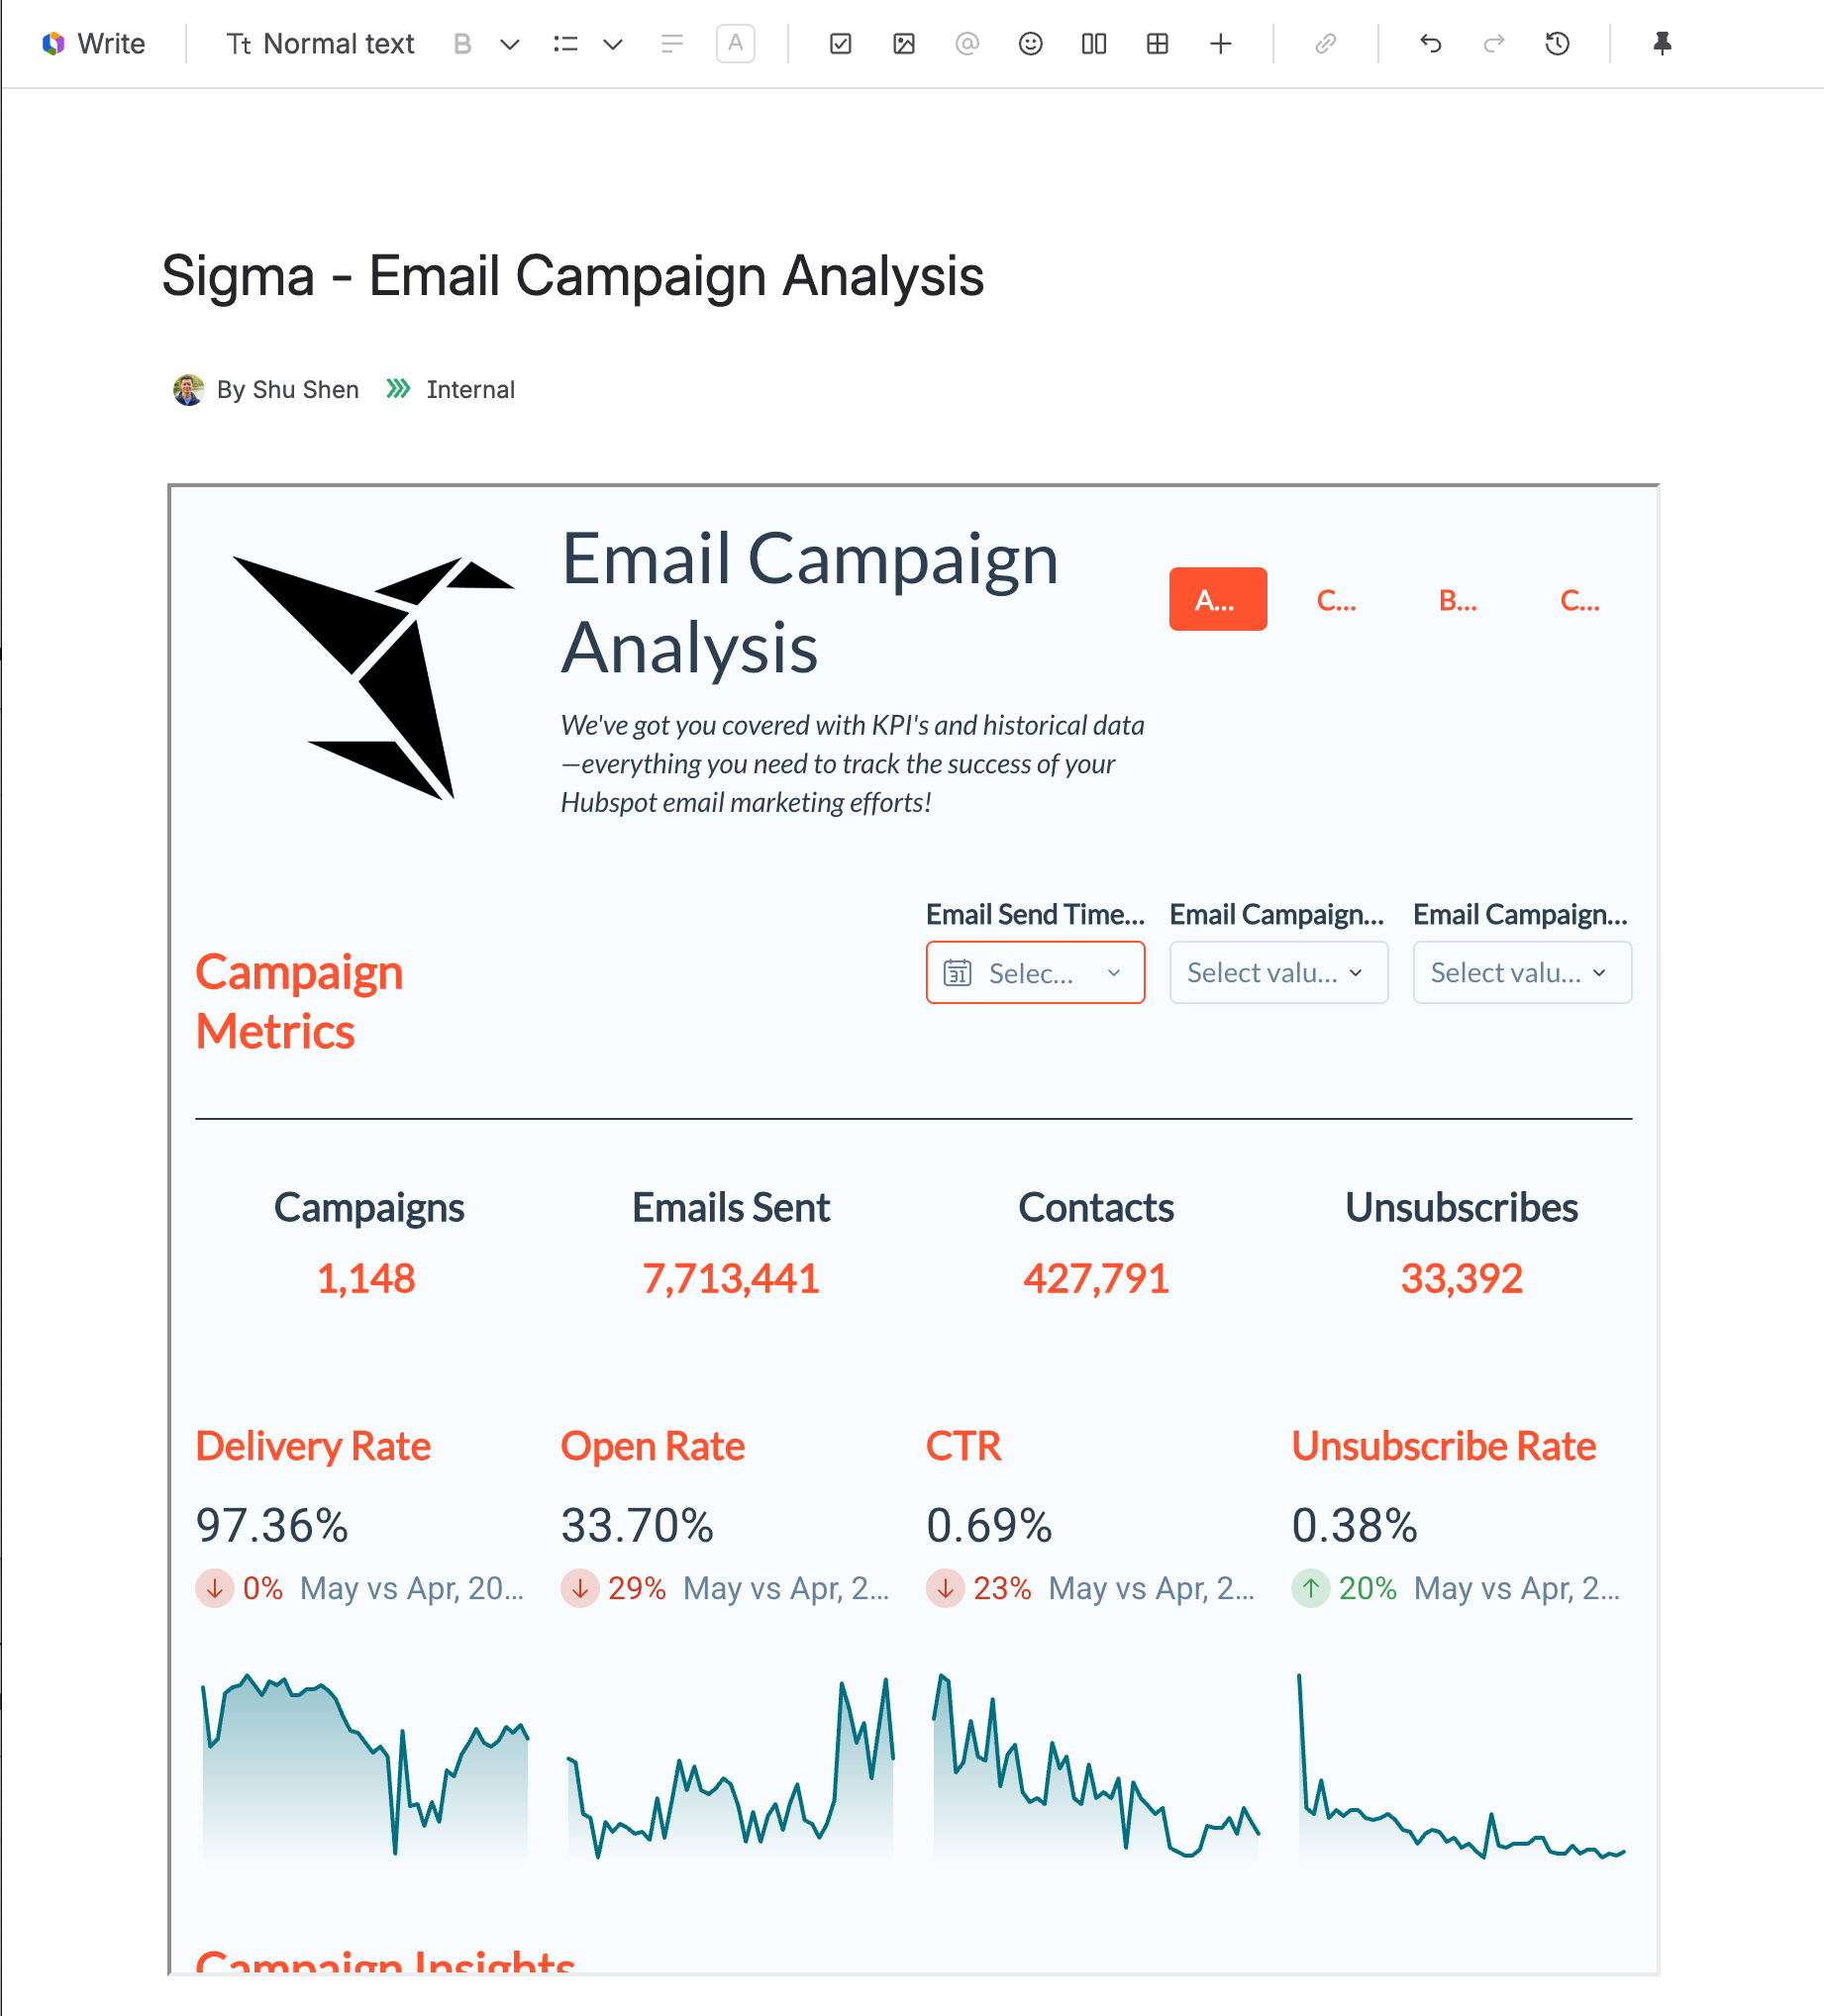
Task: Open the Normal text style dropdown
Action: point(321,44)
